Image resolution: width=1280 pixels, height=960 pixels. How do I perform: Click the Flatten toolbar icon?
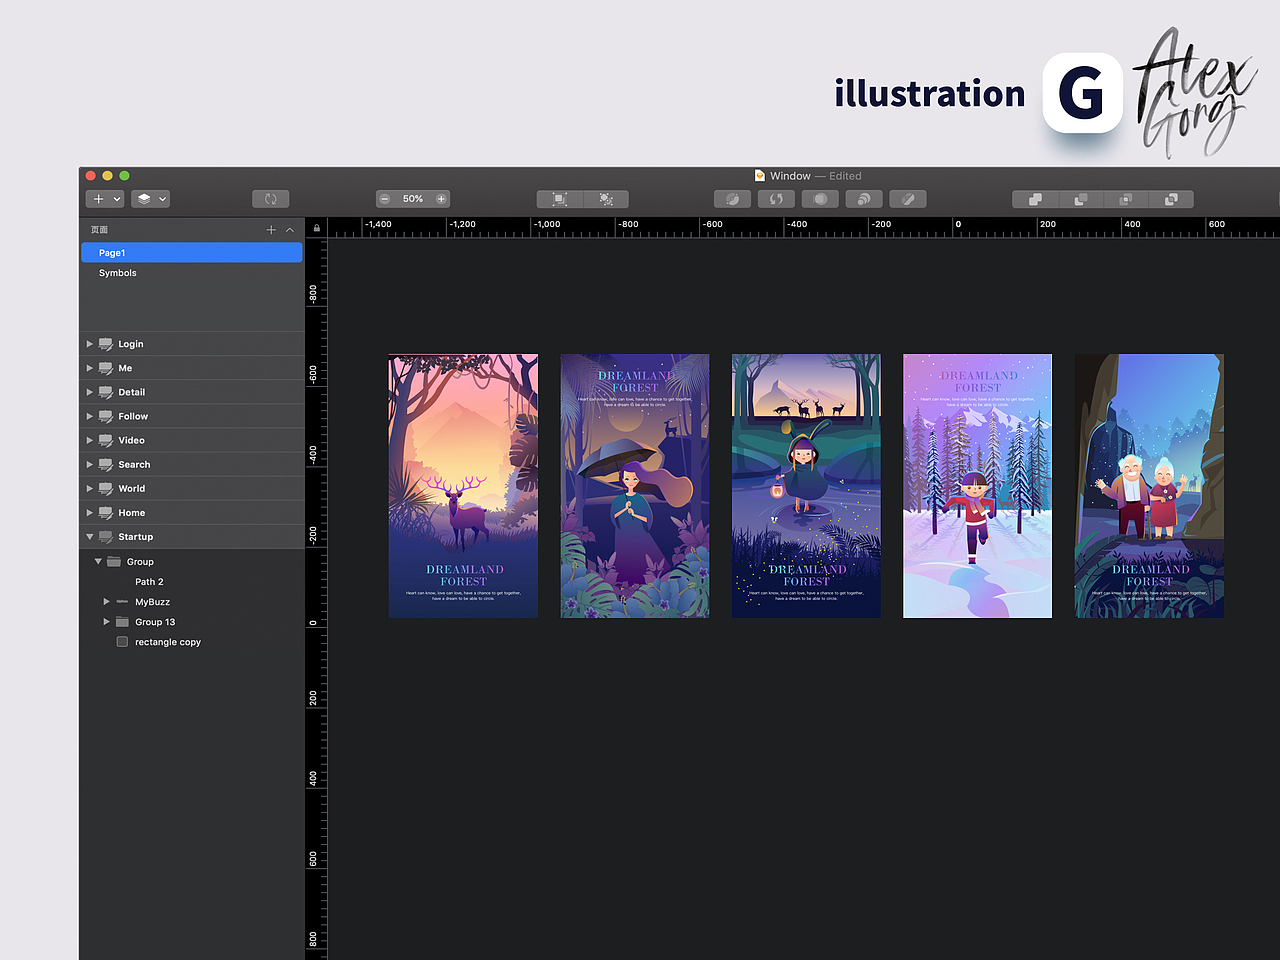[x=908, y=199]
